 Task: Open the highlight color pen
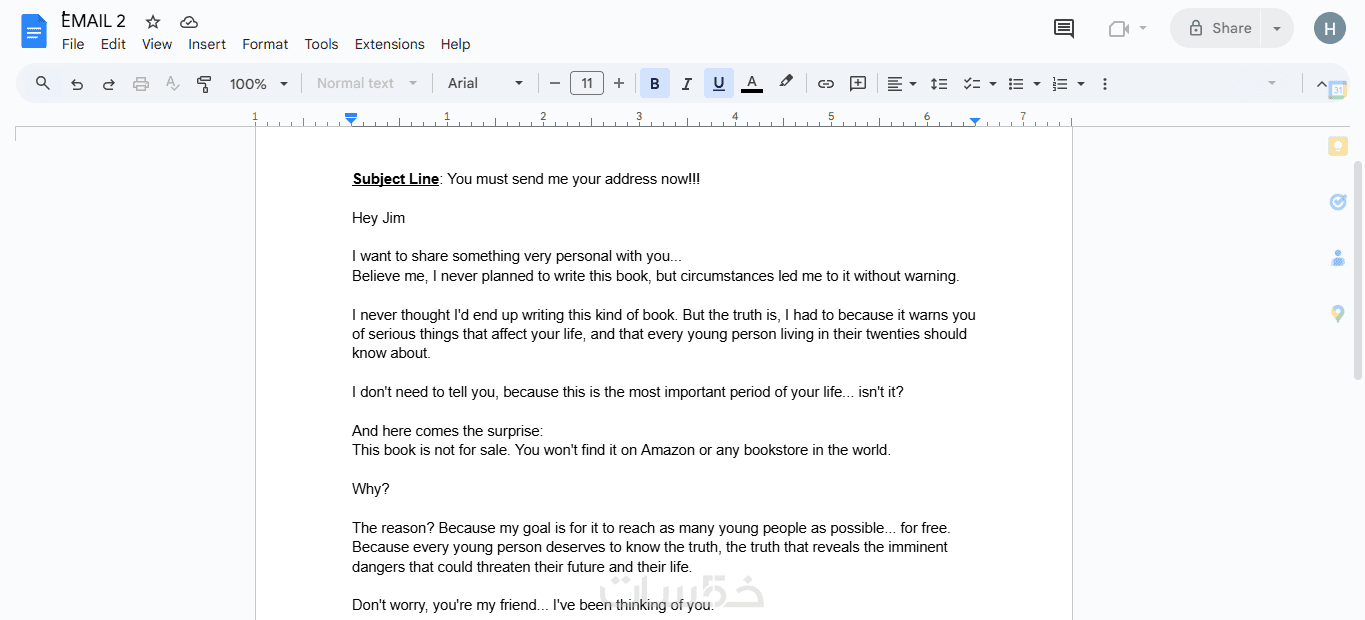pyautogui.click(x=786, y=83)
